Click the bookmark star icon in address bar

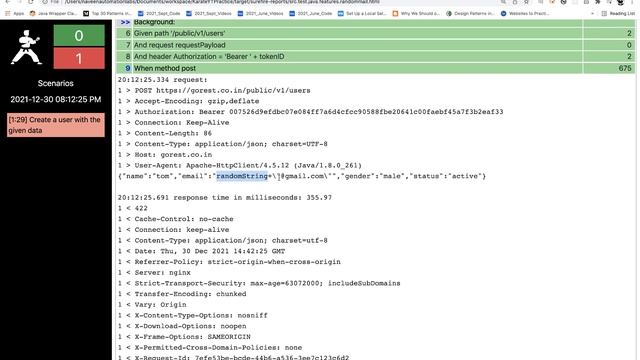pos(527,2)
